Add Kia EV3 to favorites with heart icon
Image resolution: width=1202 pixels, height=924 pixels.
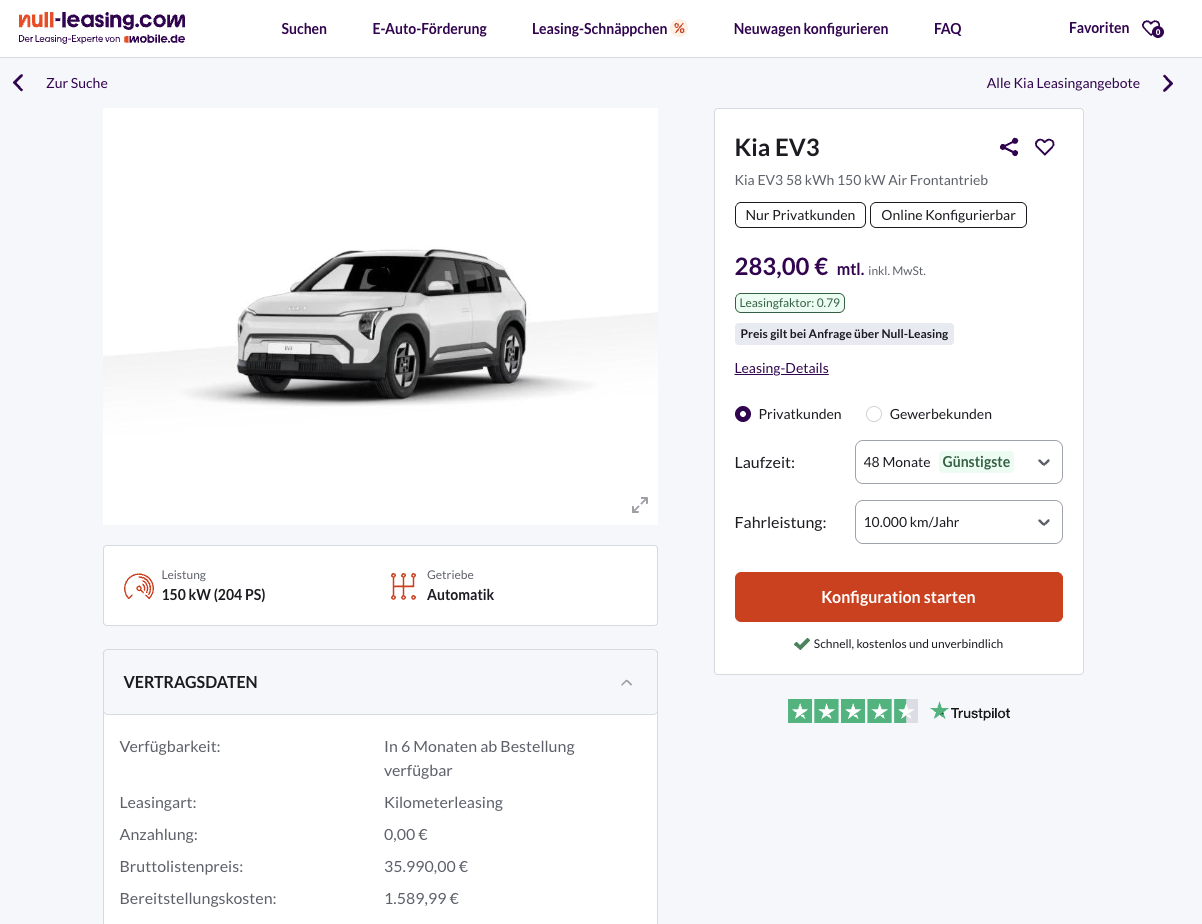coord(1045,147)
